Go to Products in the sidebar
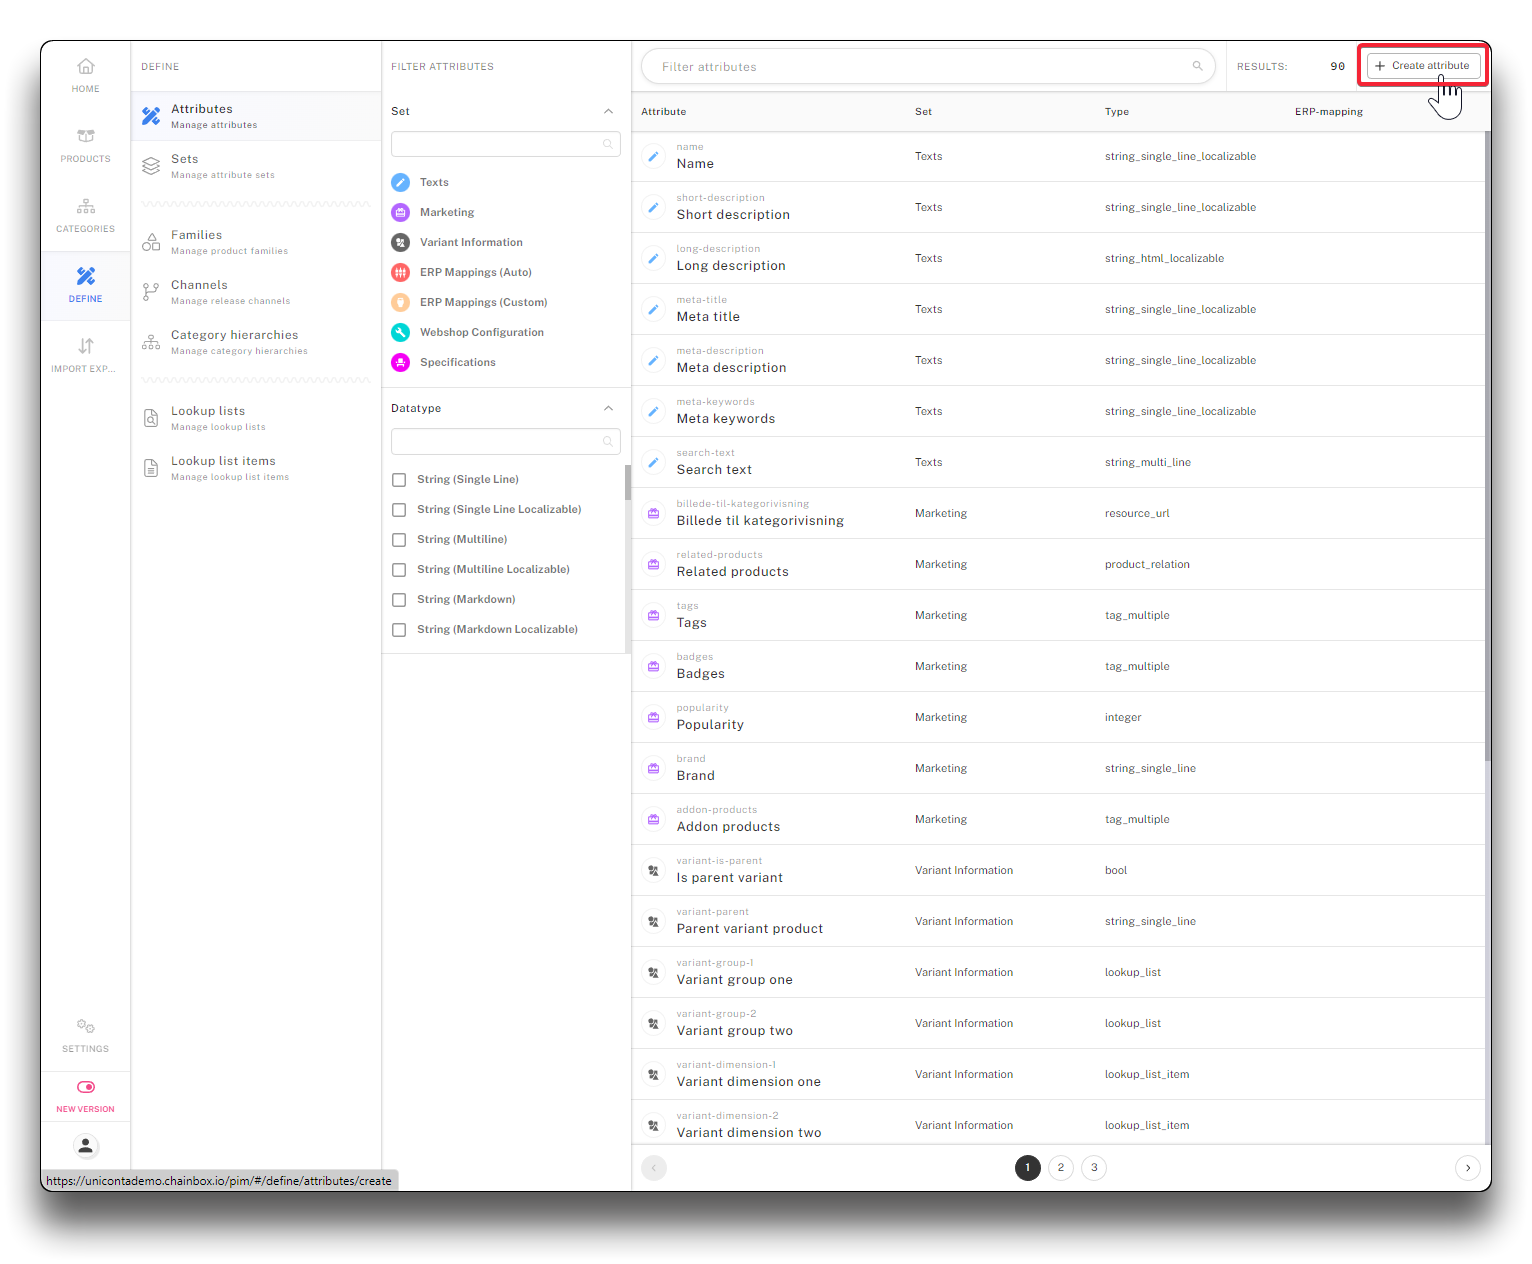This screenshot has width=1532, height=1264. (86, 145)
